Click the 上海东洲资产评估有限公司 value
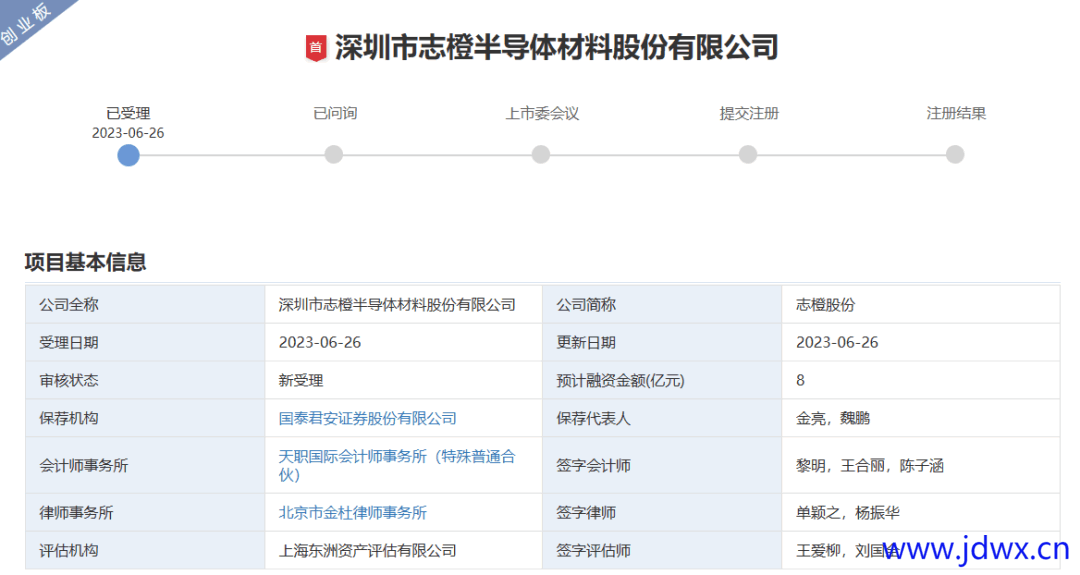Image resolution: width=1080 pixels, height=575 pixels. coord(367,550)
